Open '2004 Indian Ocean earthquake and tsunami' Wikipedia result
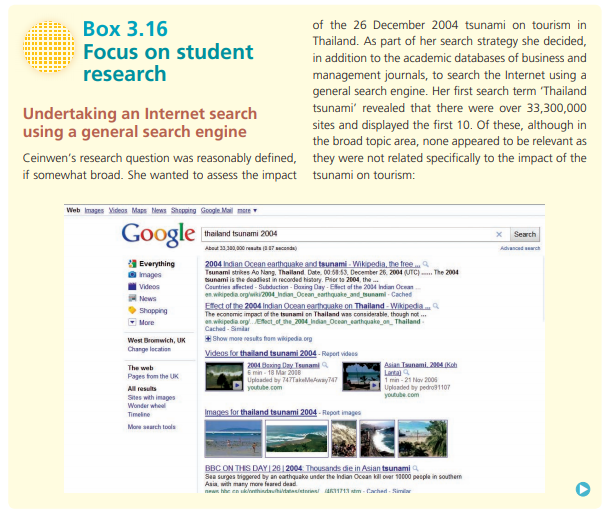This screenshot has height=509, width=603. pyautogui.click(x=312, y=264)
